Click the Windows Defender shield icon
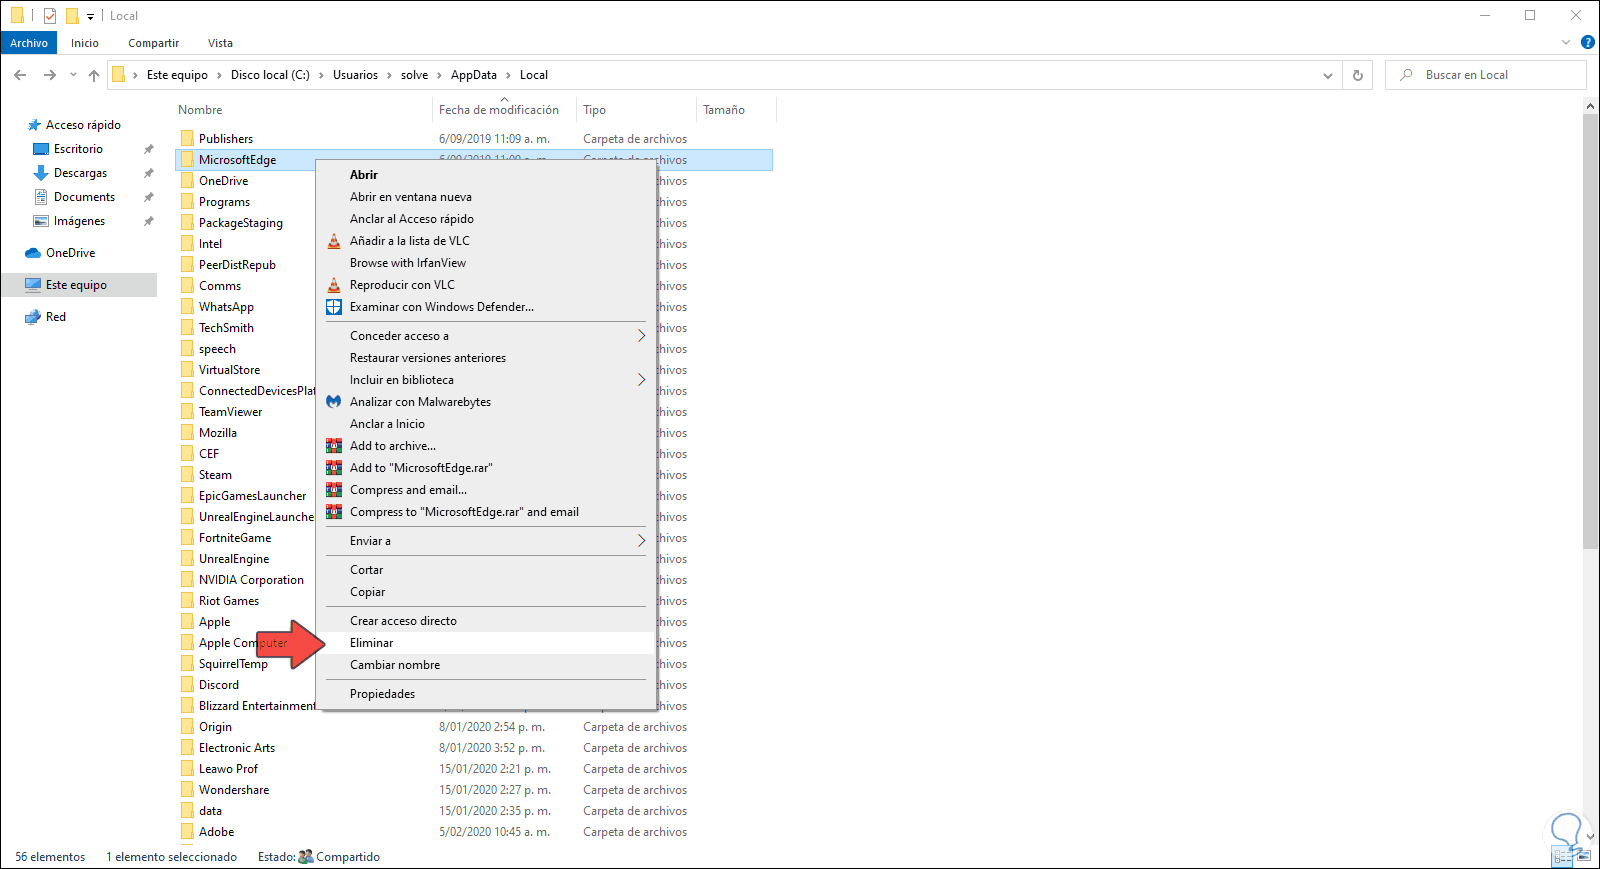 [x=334, y=307]
